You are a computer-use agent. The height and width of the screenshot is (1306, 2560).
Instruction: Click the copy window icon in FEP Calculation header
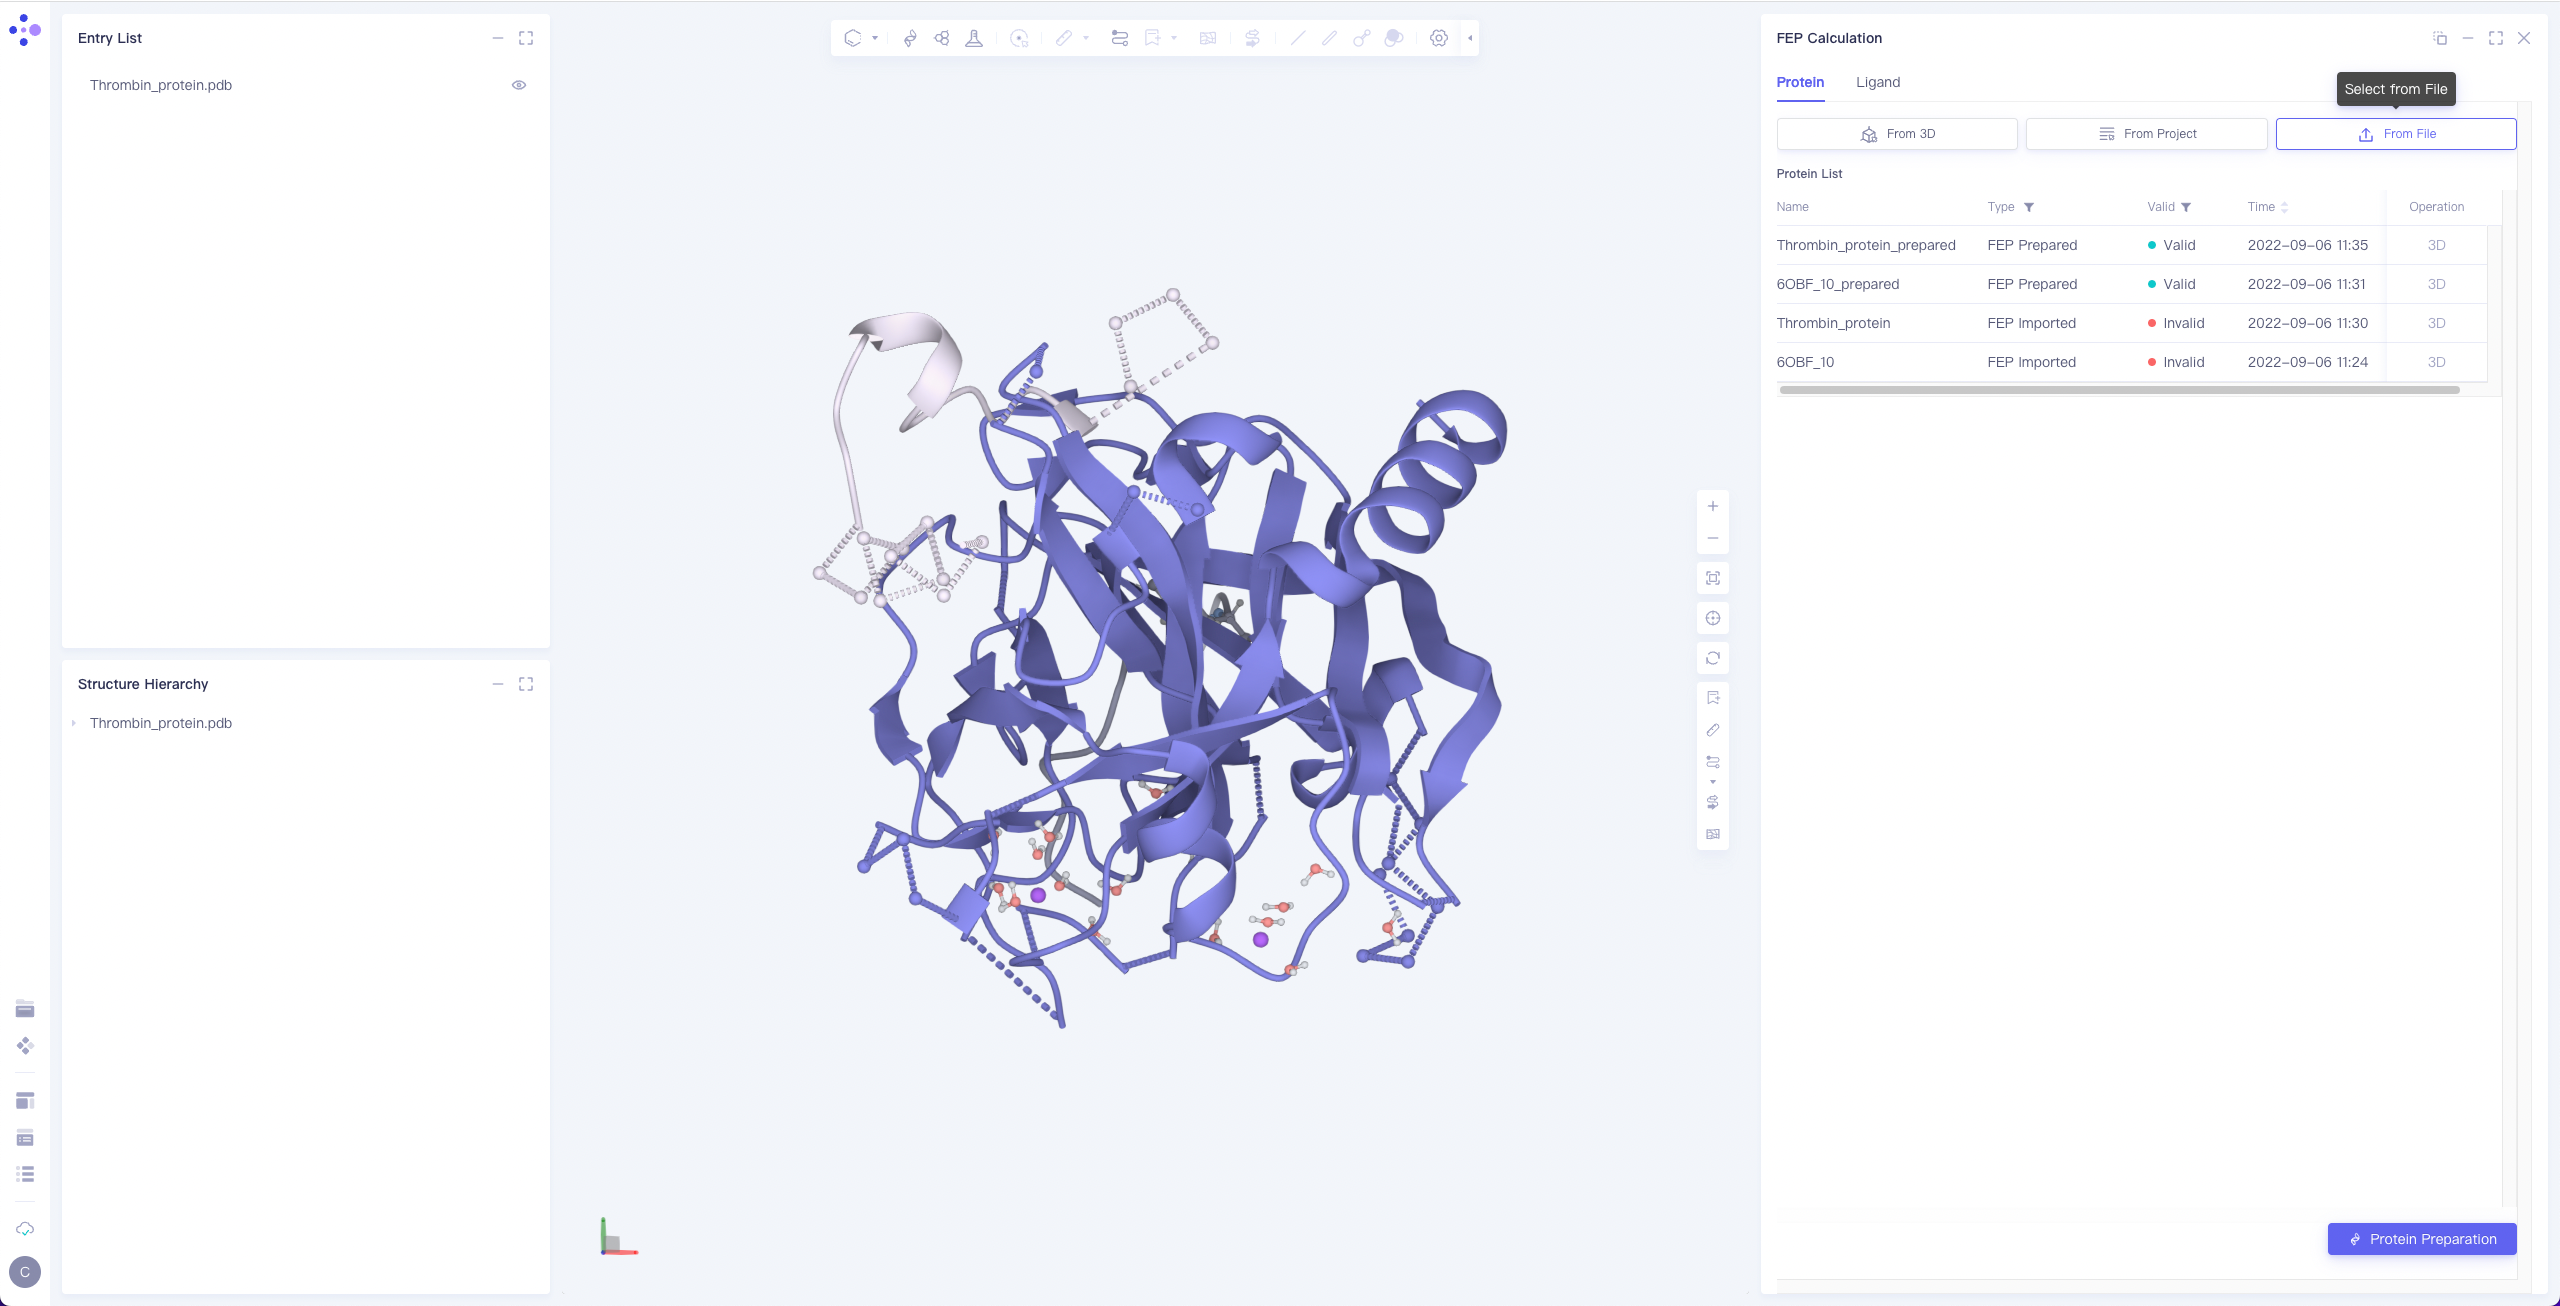point(2440,38)
